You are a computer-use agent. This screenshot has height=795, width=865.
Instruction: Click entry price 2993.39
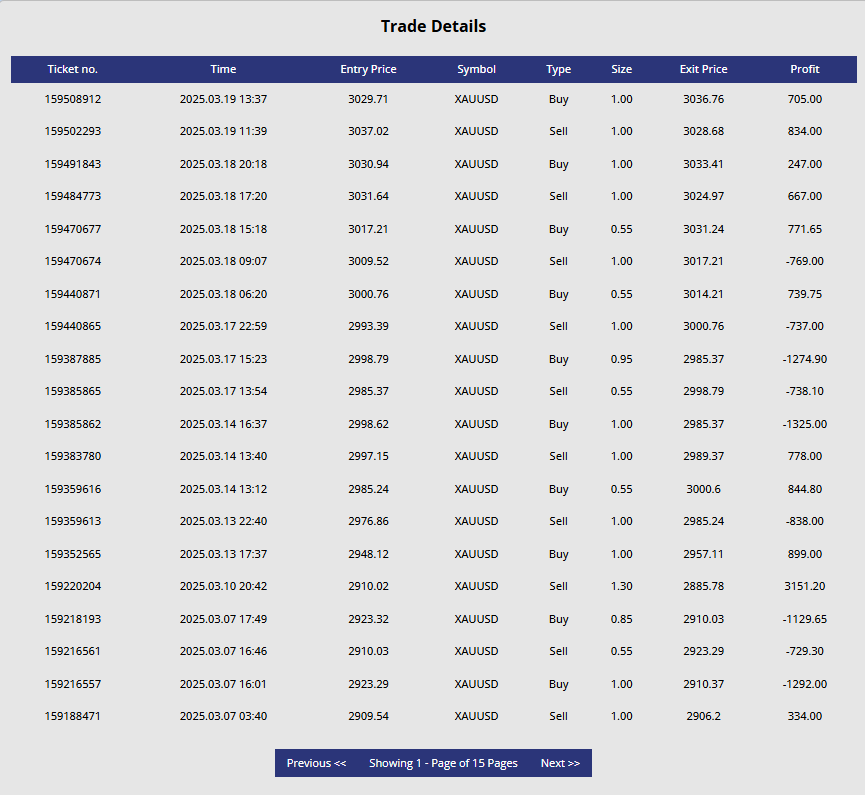click(369, 327)
